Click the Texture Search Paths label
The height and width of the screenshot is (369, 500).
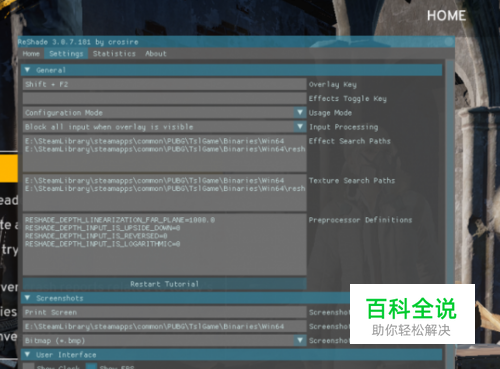pyautogui.click(x=352, y=180)
